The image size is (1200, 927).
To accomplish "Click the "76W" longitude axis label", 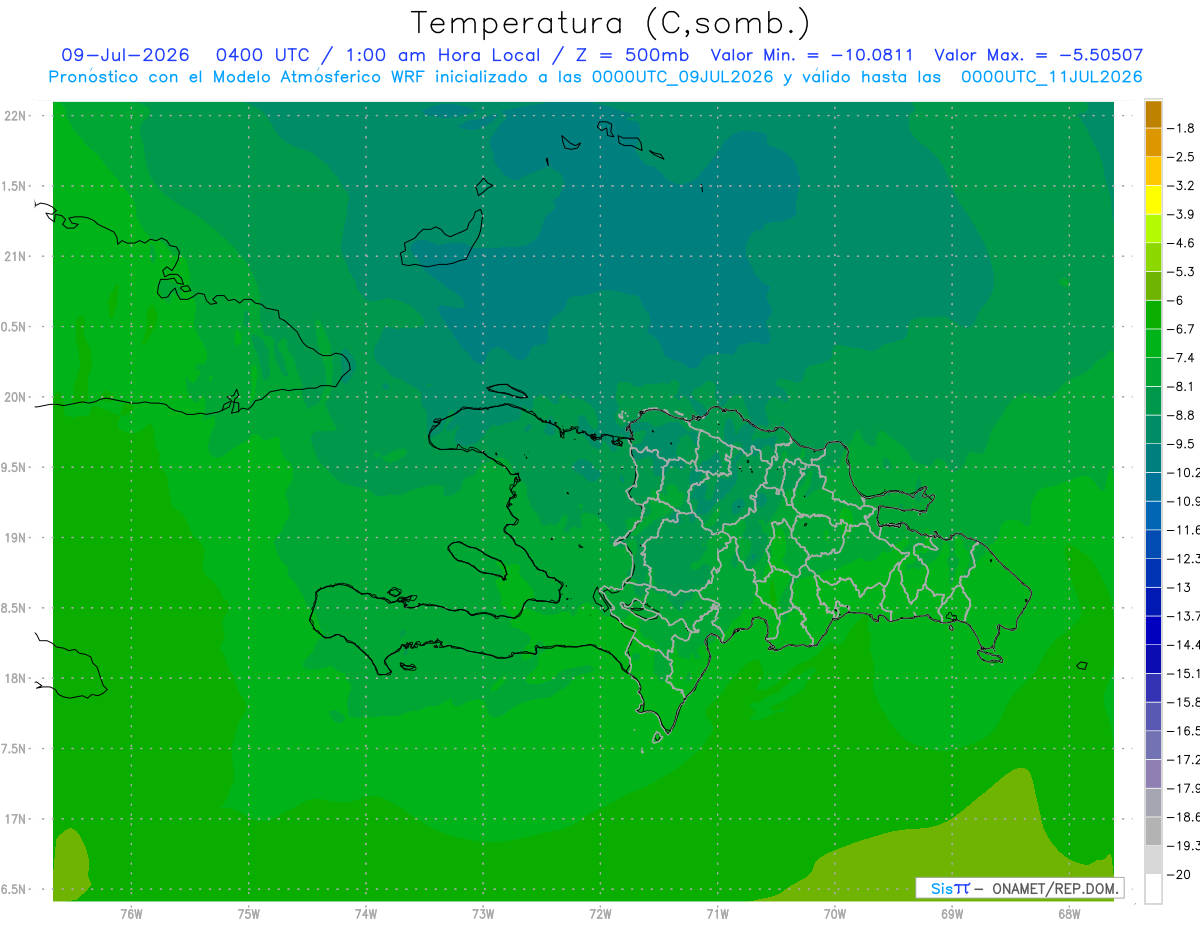I will coord(131,914).
